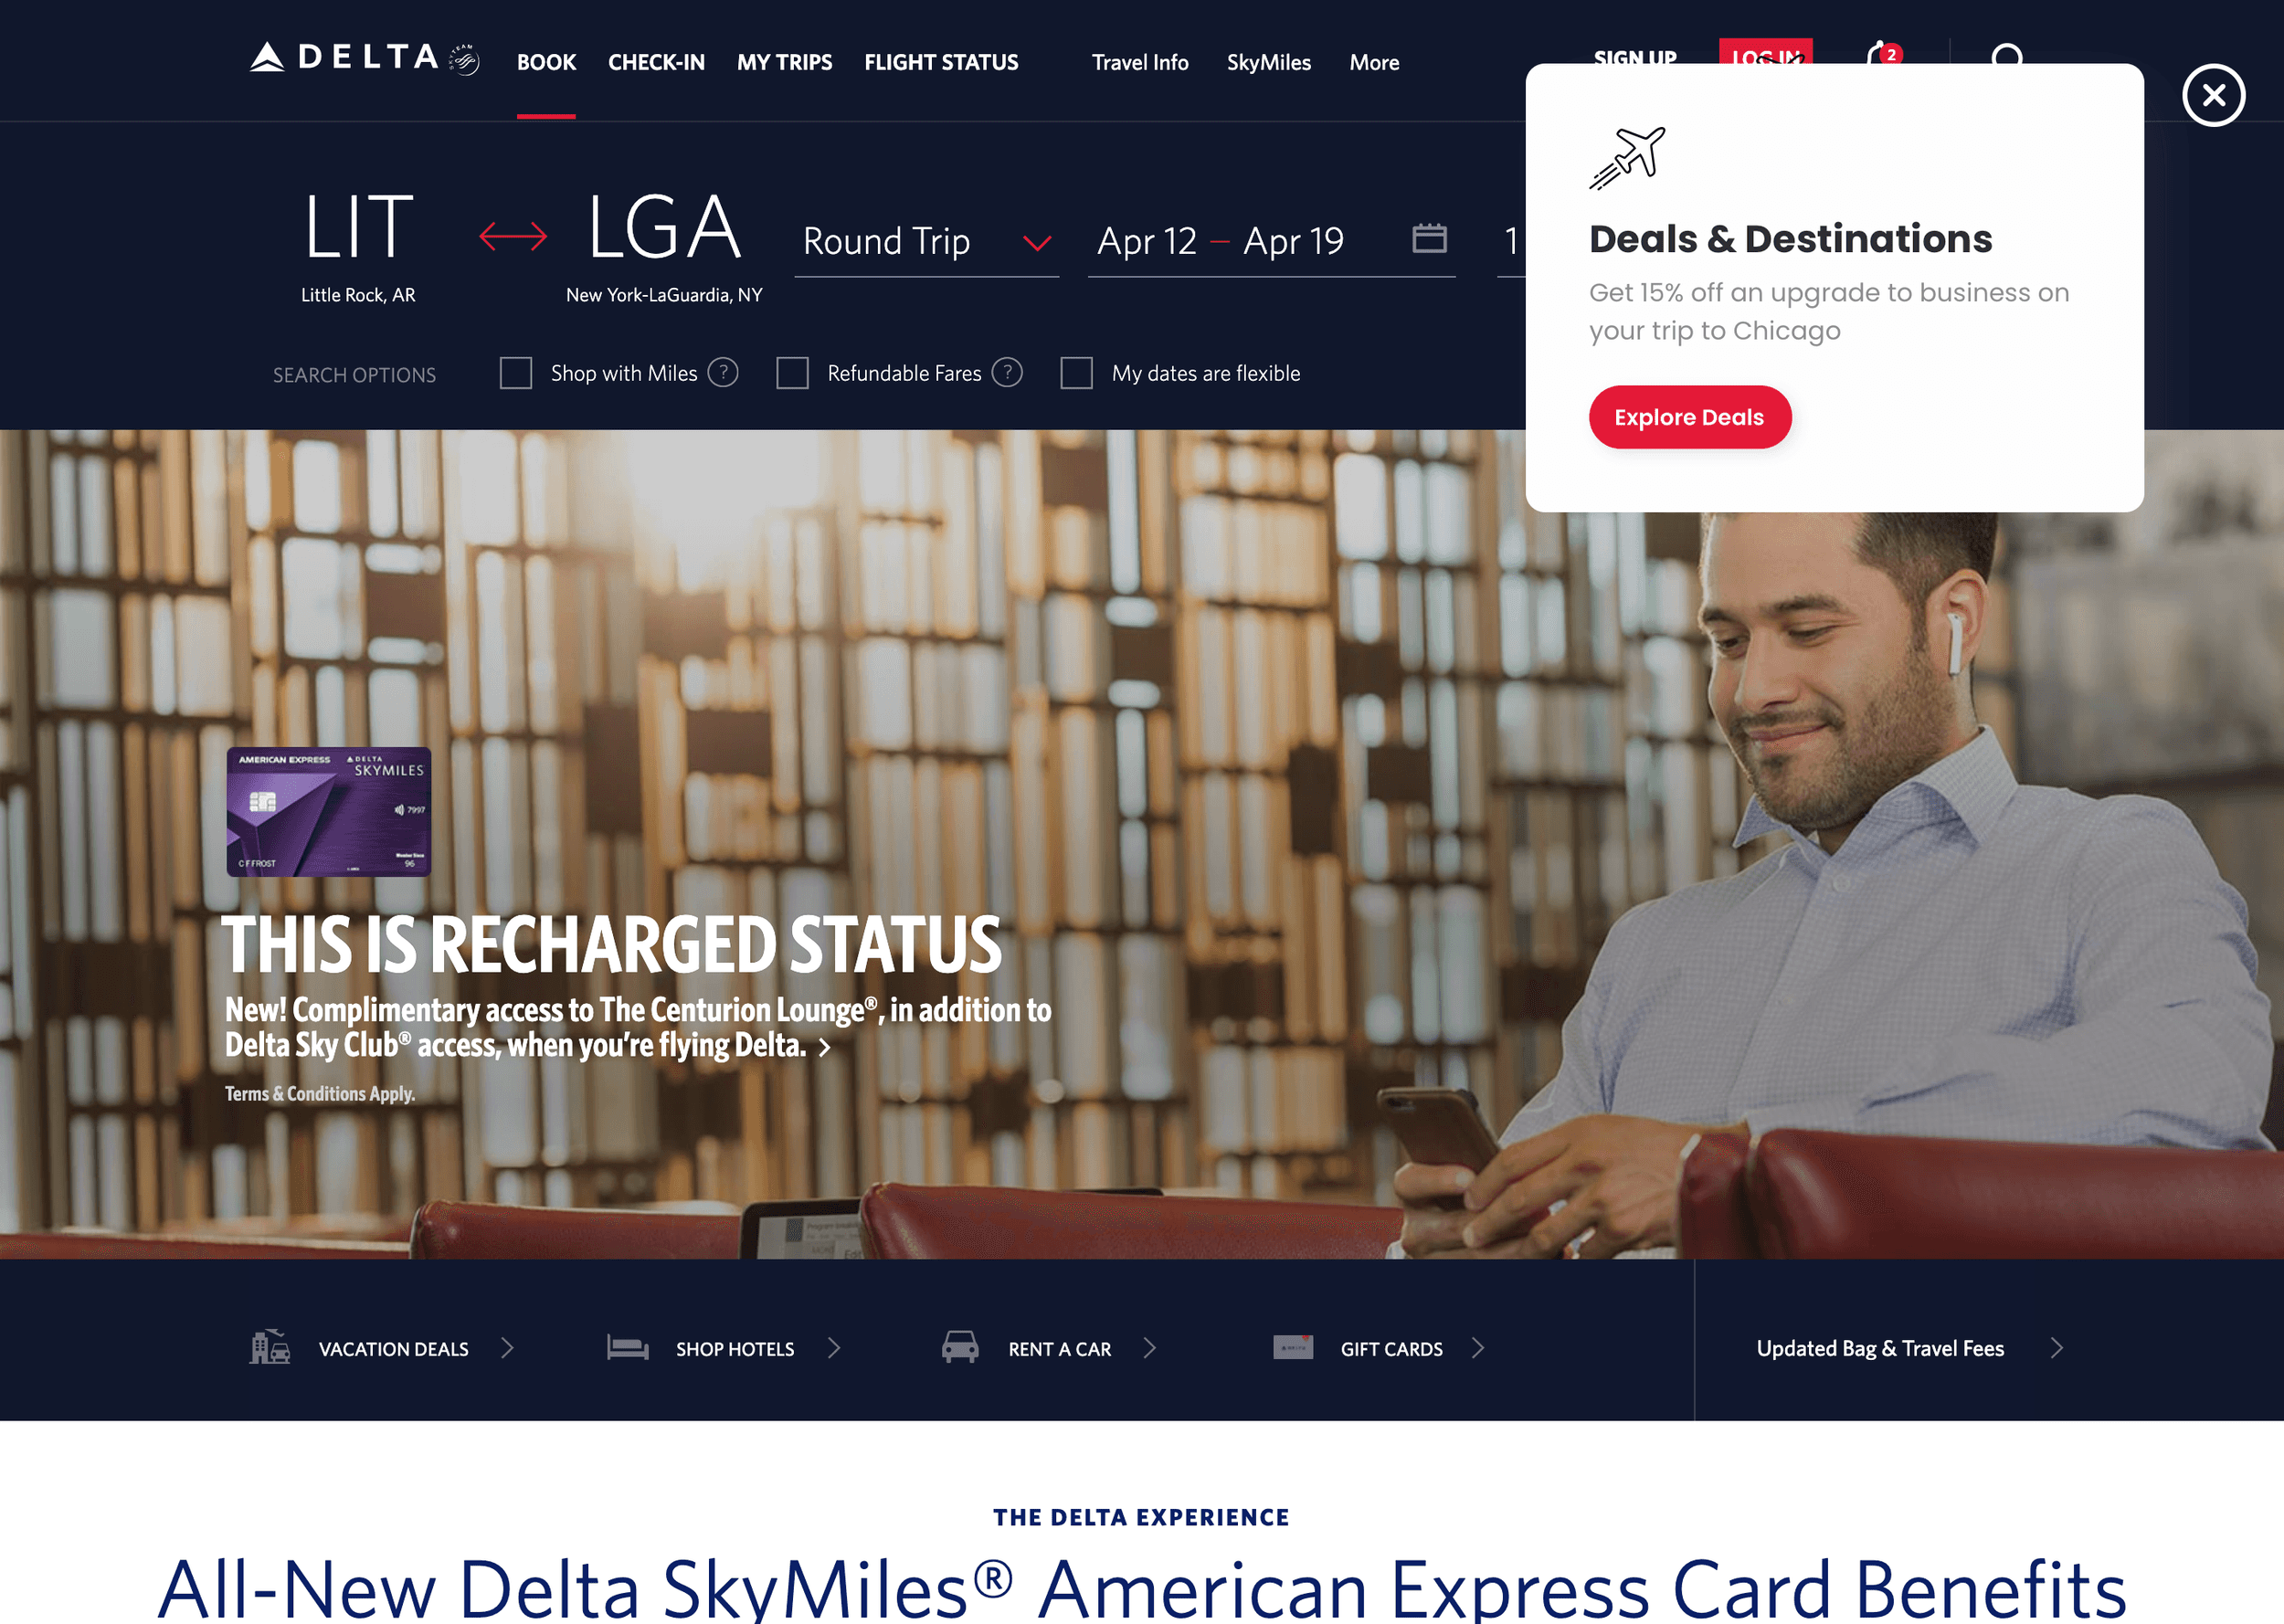This screenshot has height=1624, width=2284.
Task: Close the Deals & Destinations popup
Action: (x=2213, y=95)
